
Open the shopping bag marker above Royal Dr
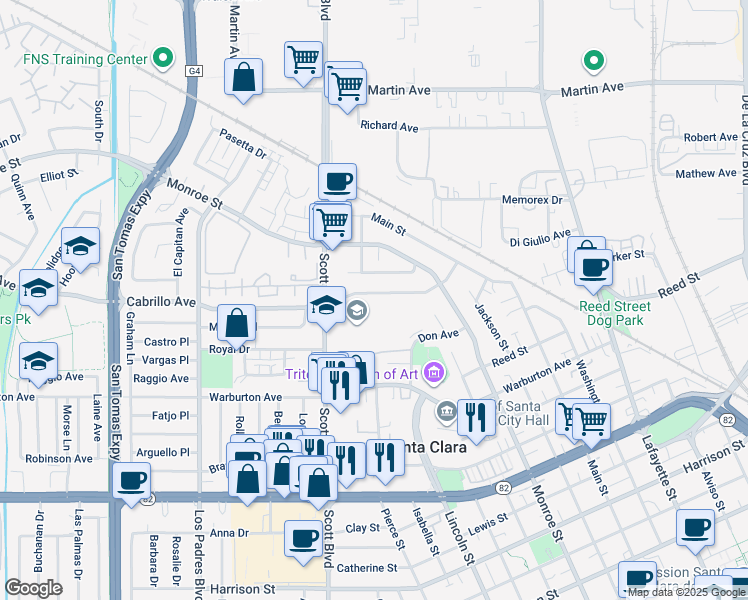[237, 323]
